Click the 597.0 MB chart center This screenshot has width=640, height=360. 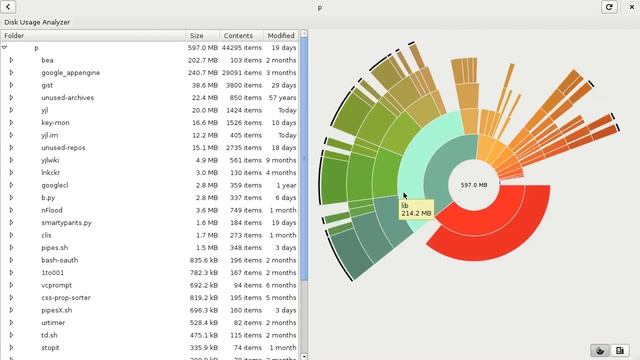click(474, 185)
